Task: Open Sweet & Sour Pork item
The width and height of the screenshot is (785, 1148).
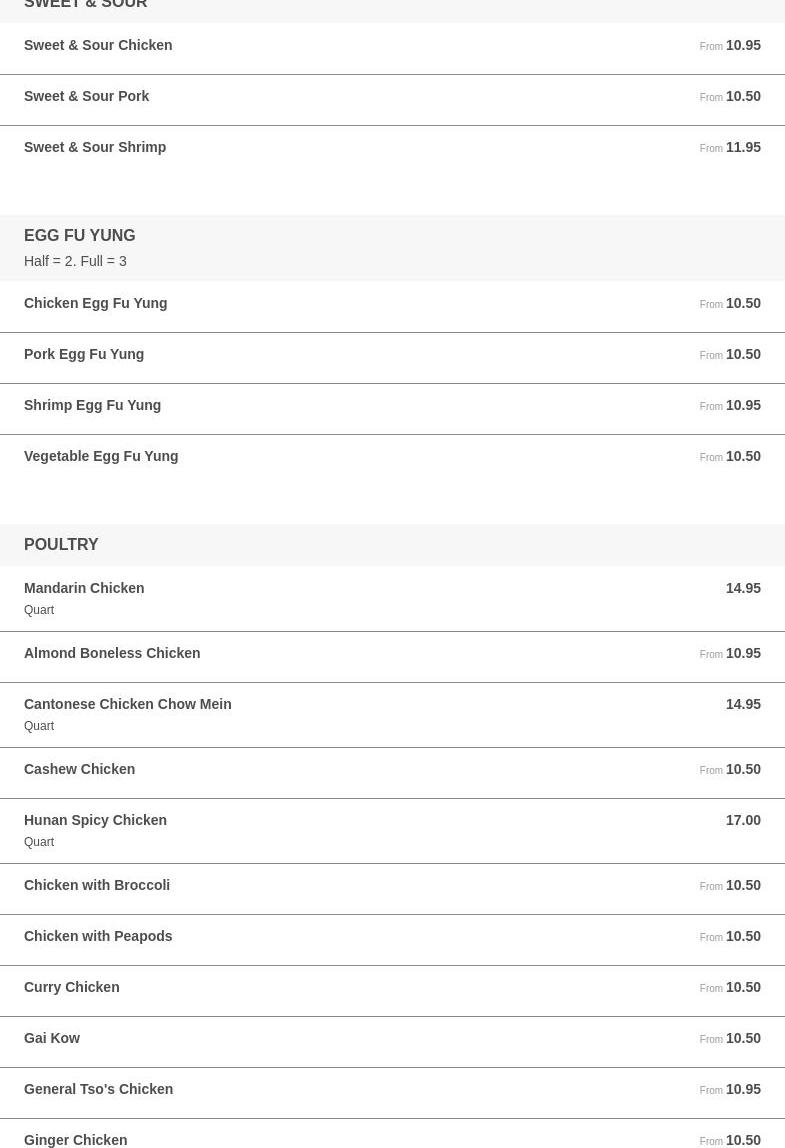Action: [392, 100]
